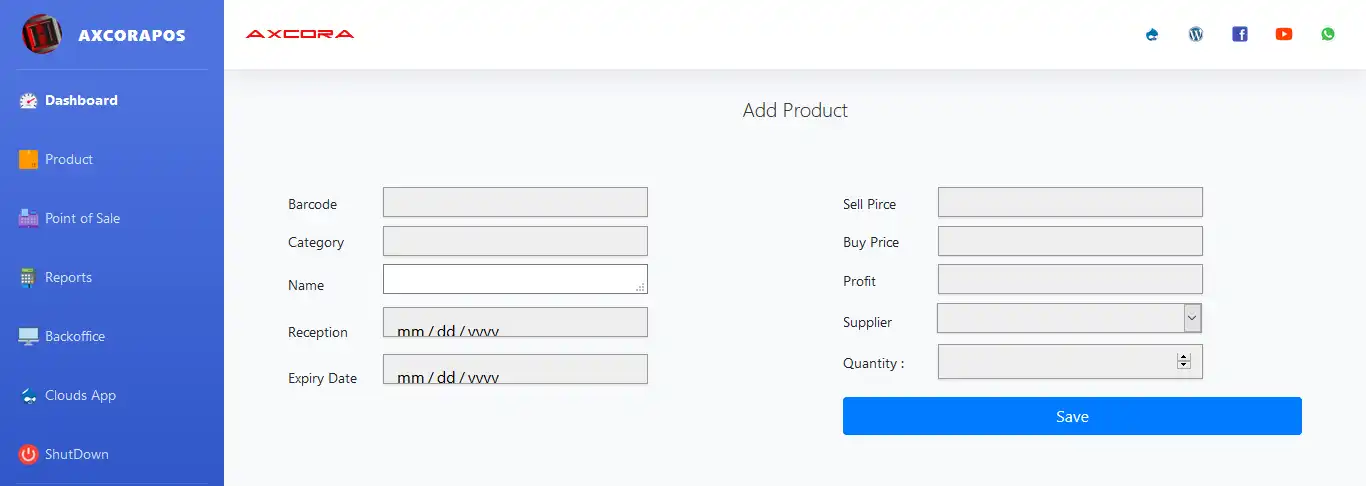Open the Dashboard link in the sidebar
This screenshot has height=486, width=1366.
pos(81,100)
